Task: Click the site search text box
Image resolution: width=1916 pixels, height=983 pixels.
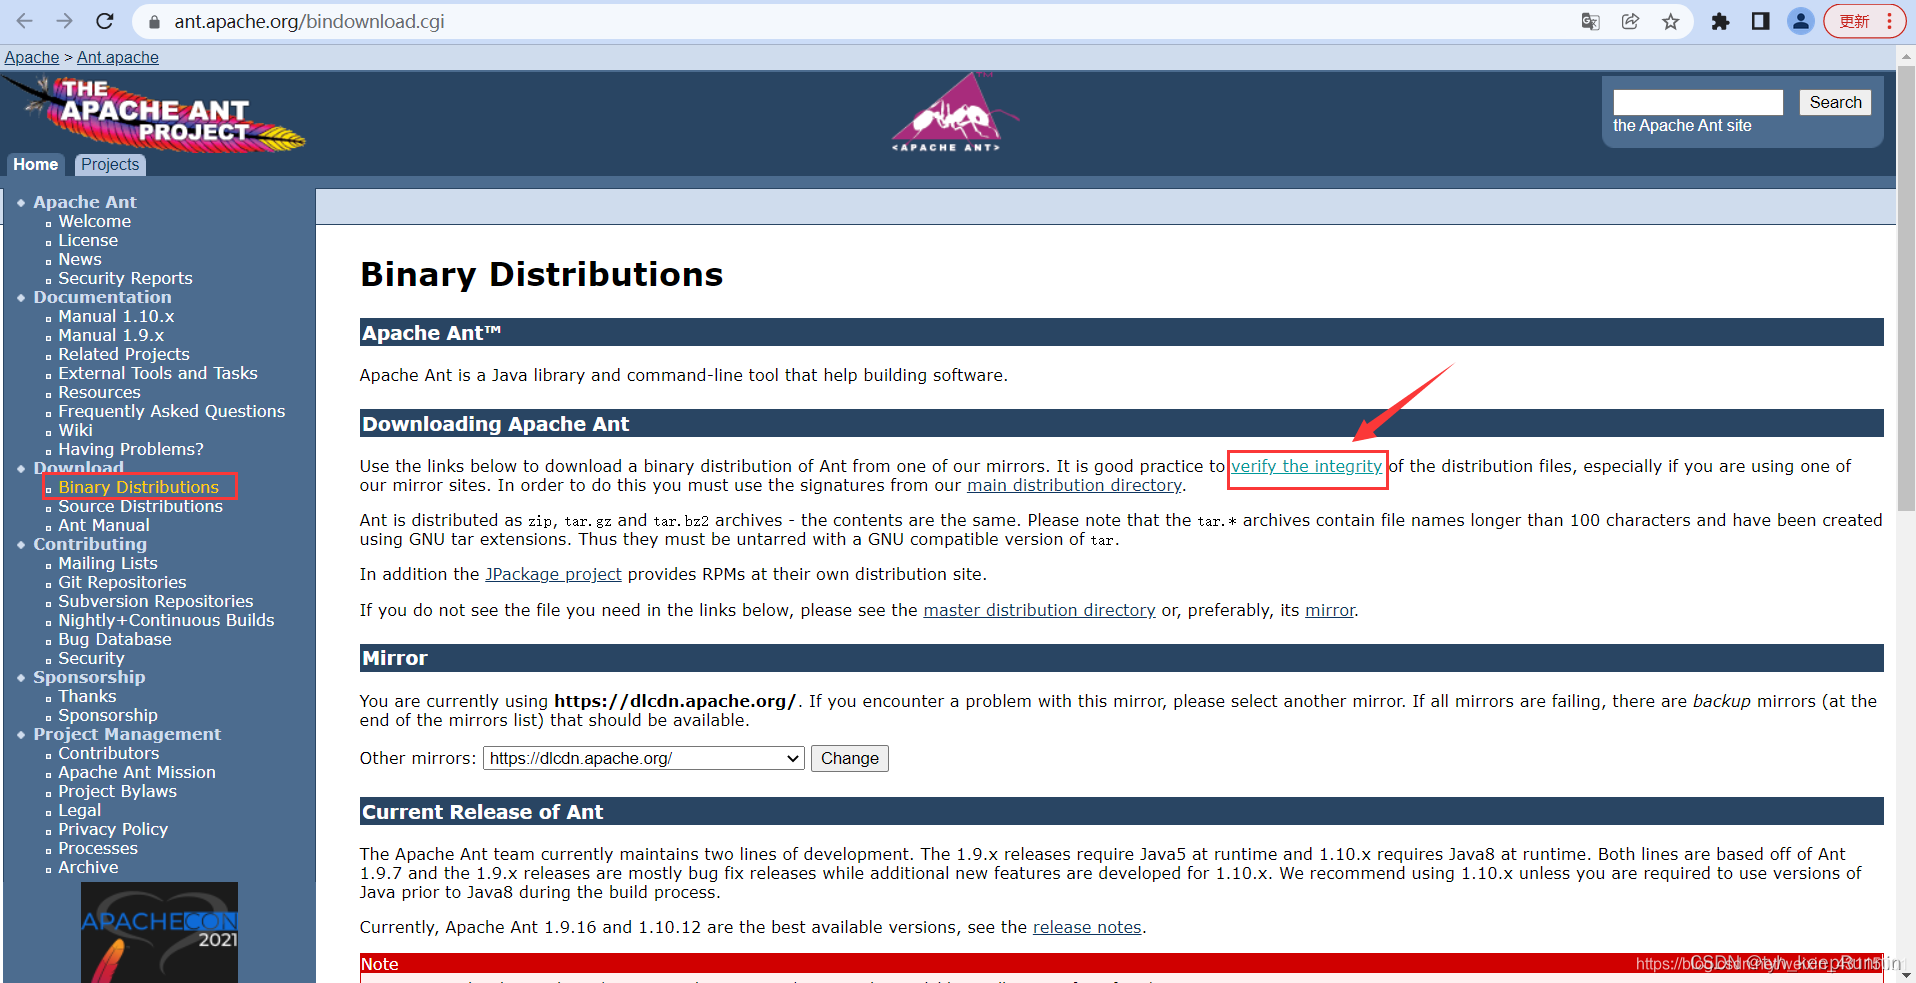Action: pos(1698,102)
